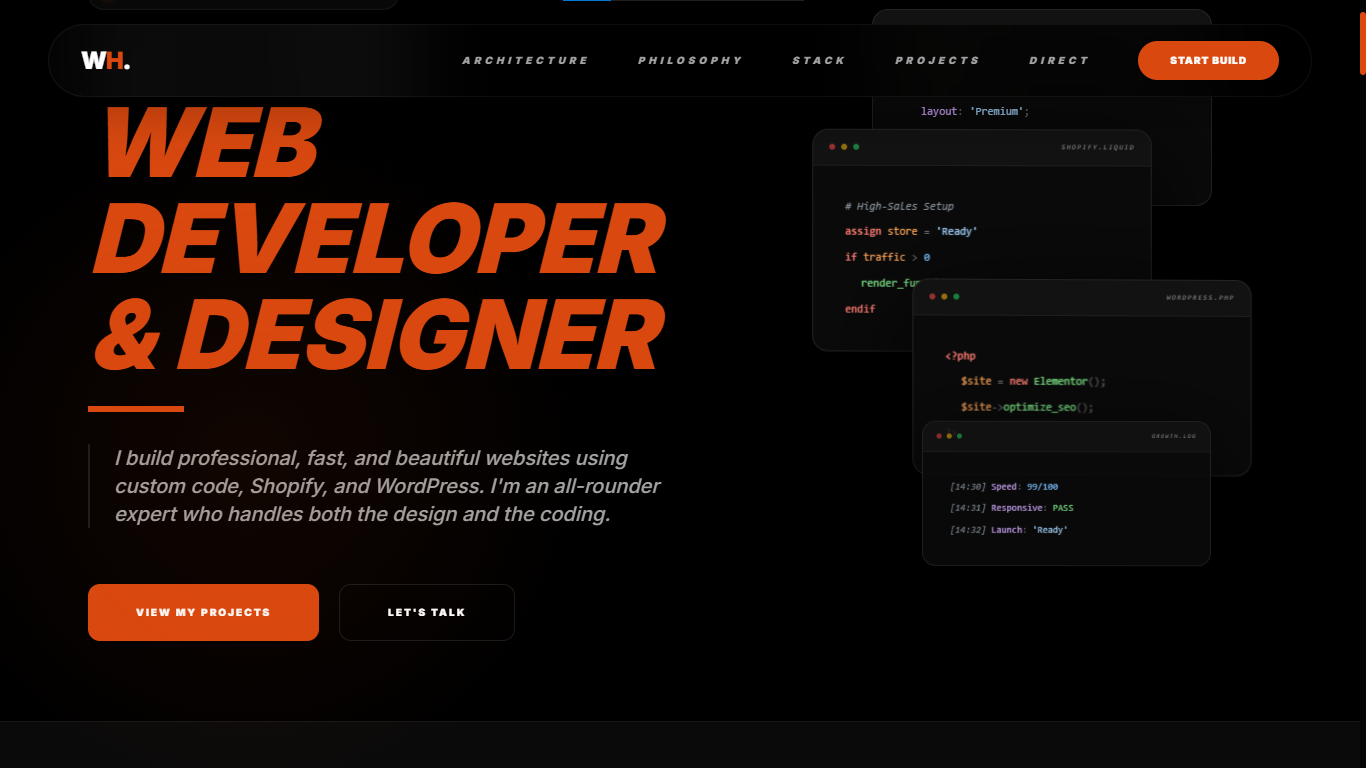Screen dimensions: 1366x768
Task: Click the WH. logo in navbar
Action: point(106,60)
